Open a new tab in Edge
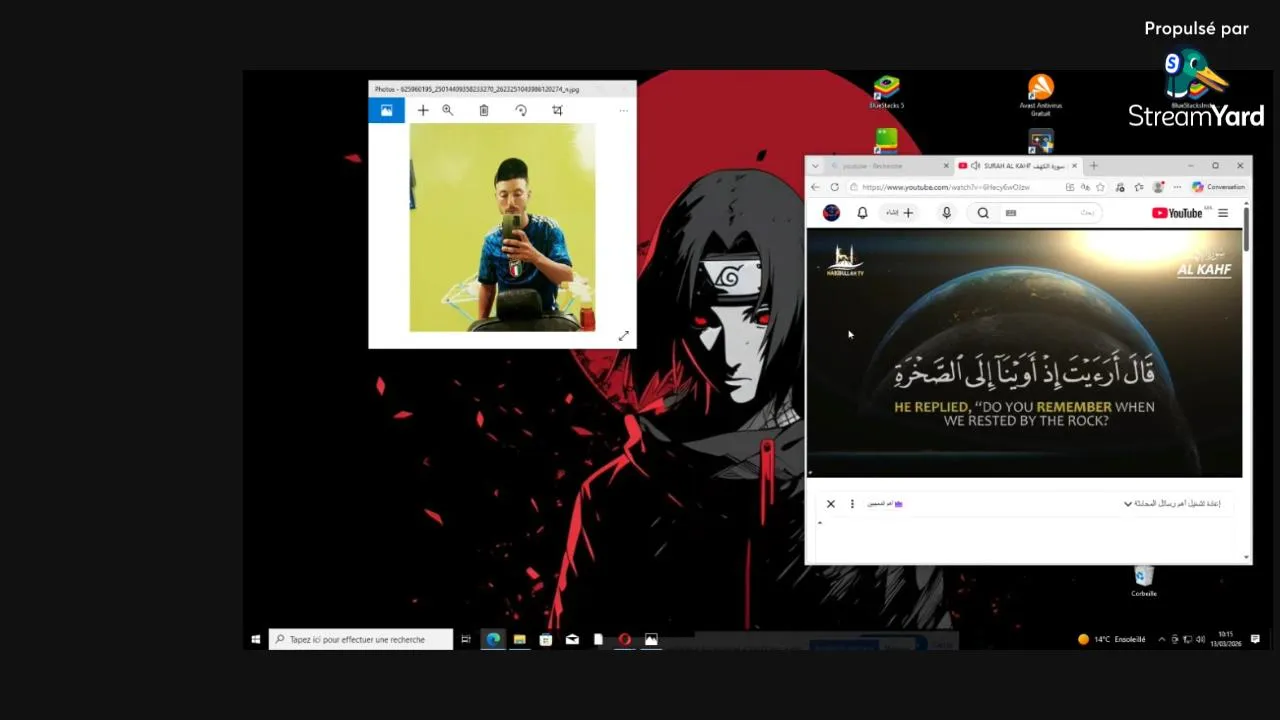 1093,166
